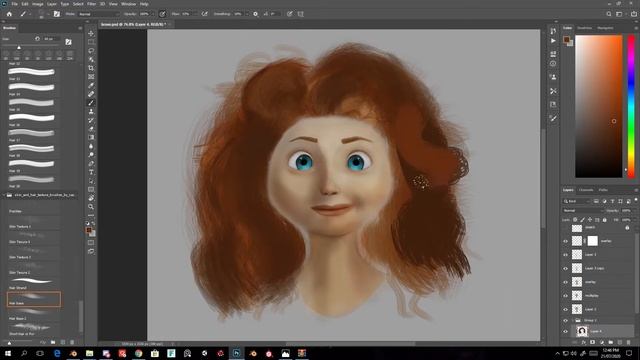Open the Flow value dropdown
Viewport: 640px width, 360px height.
(195, 14)
